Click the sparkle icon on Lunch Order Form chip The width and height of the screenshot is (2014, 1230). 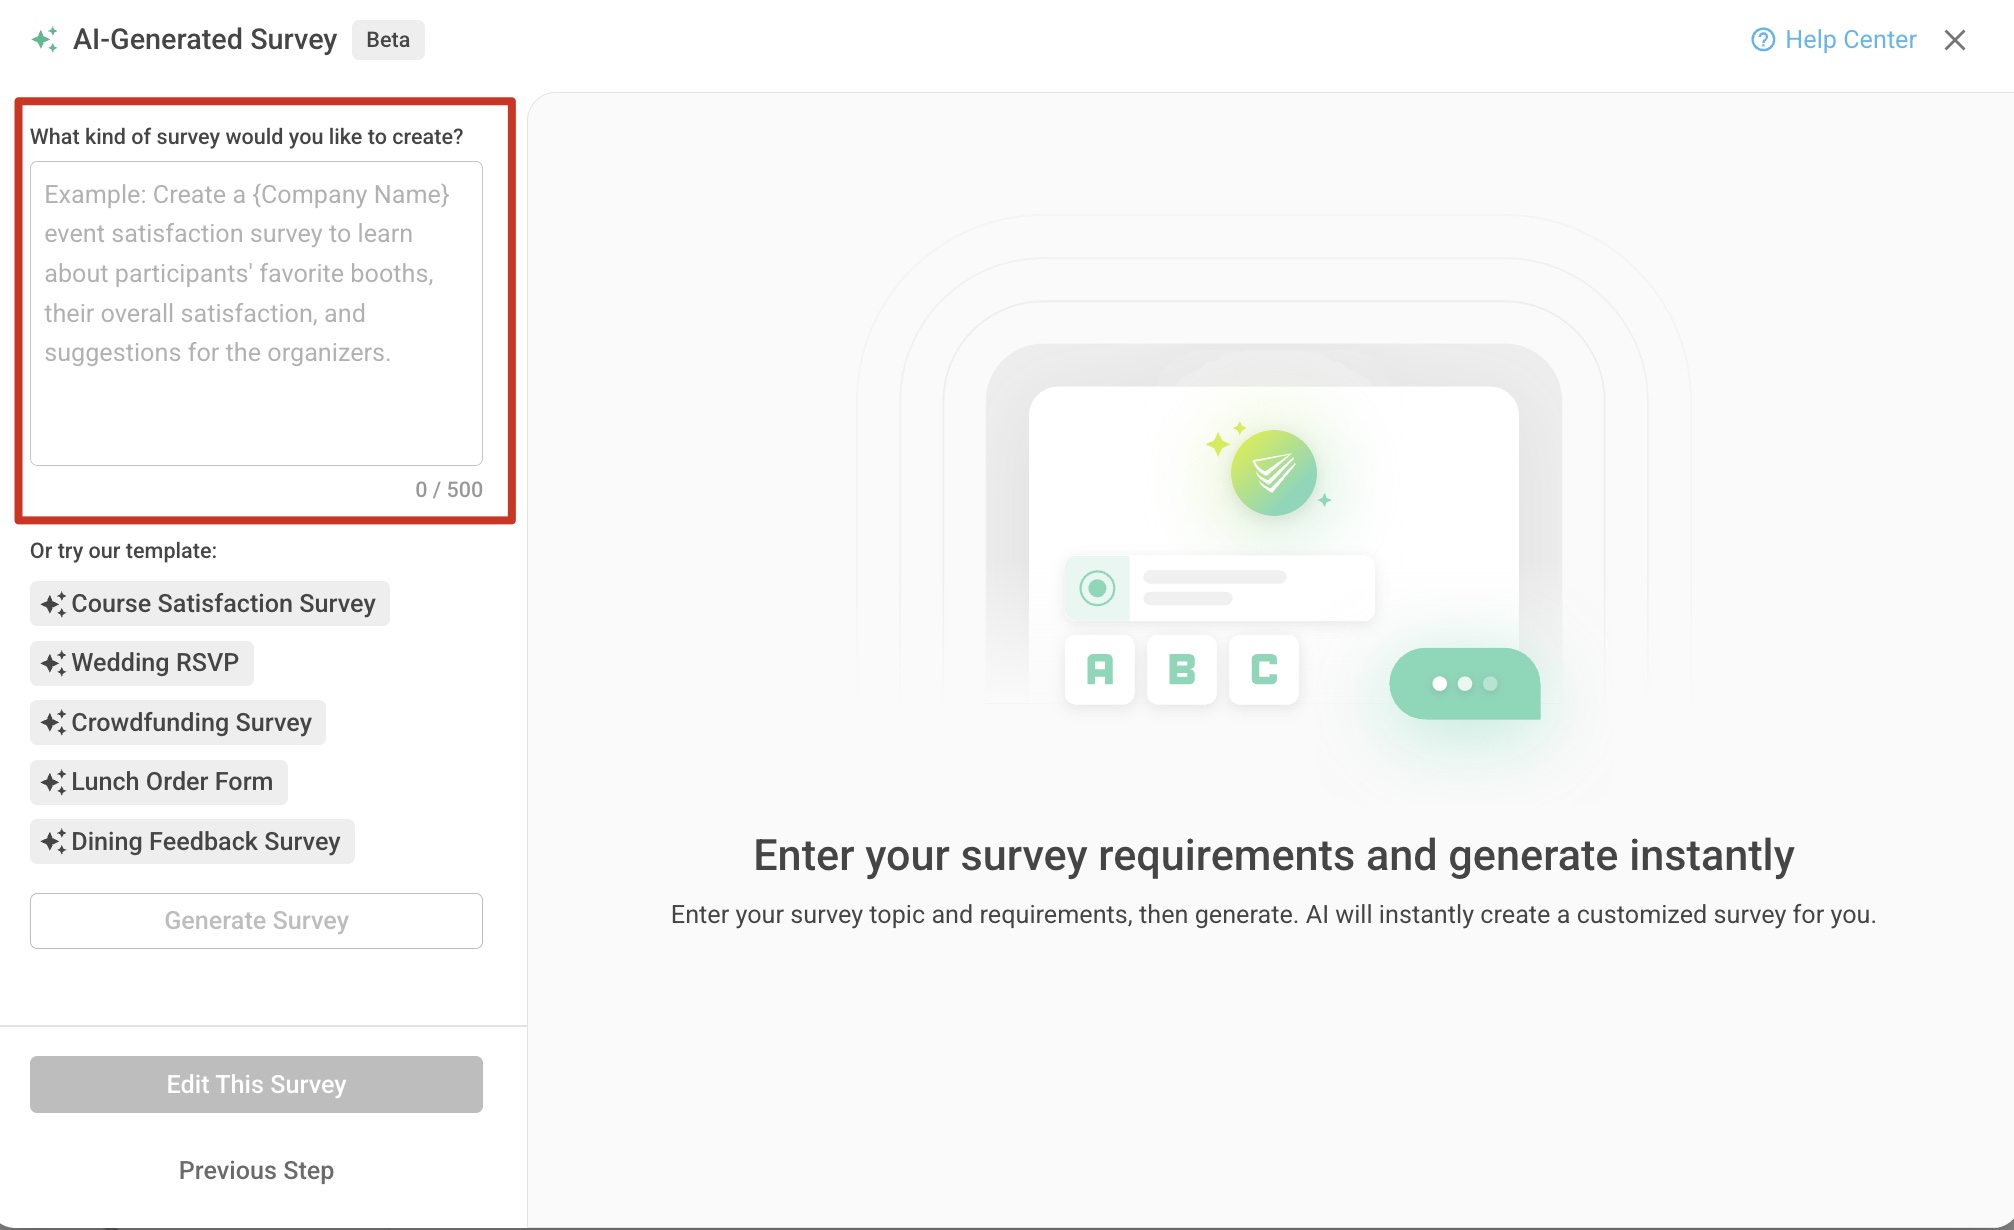click(x=55, y=781)
